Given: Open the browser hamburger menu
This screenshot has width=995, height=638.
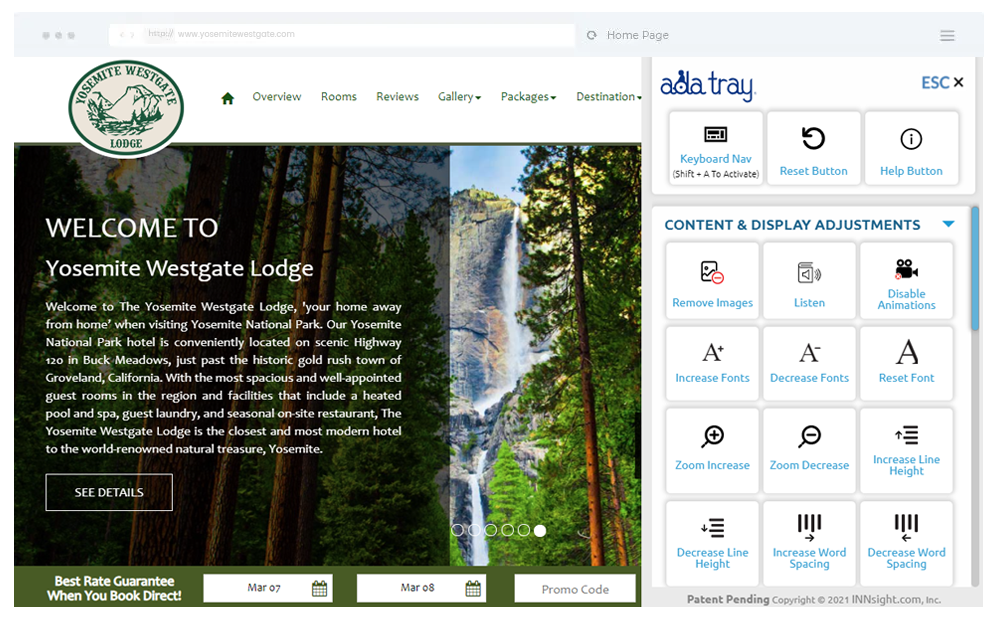Looking at the screenshot, I should (x=947, y=36).
